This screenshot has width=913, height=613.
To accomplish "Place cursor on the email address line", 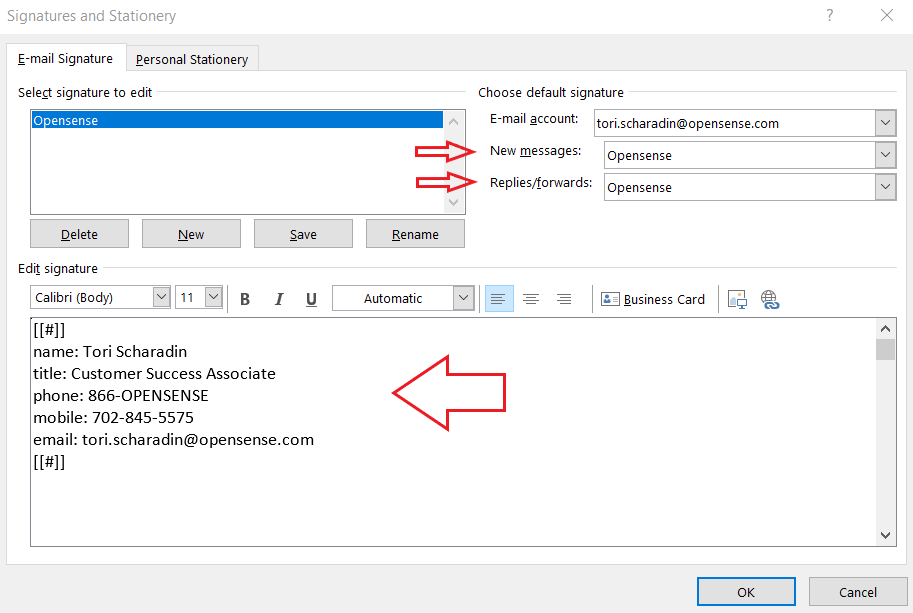I will [174, 440].
